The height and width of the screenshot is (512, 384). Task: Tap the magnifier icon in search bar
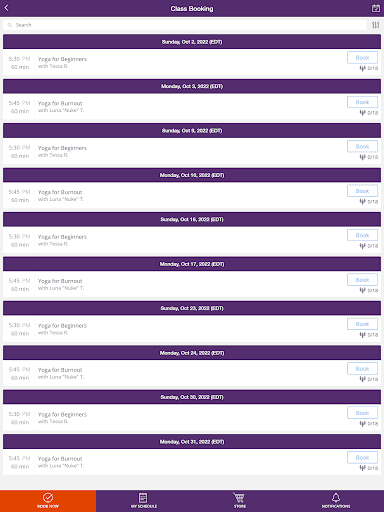point(10,25)
